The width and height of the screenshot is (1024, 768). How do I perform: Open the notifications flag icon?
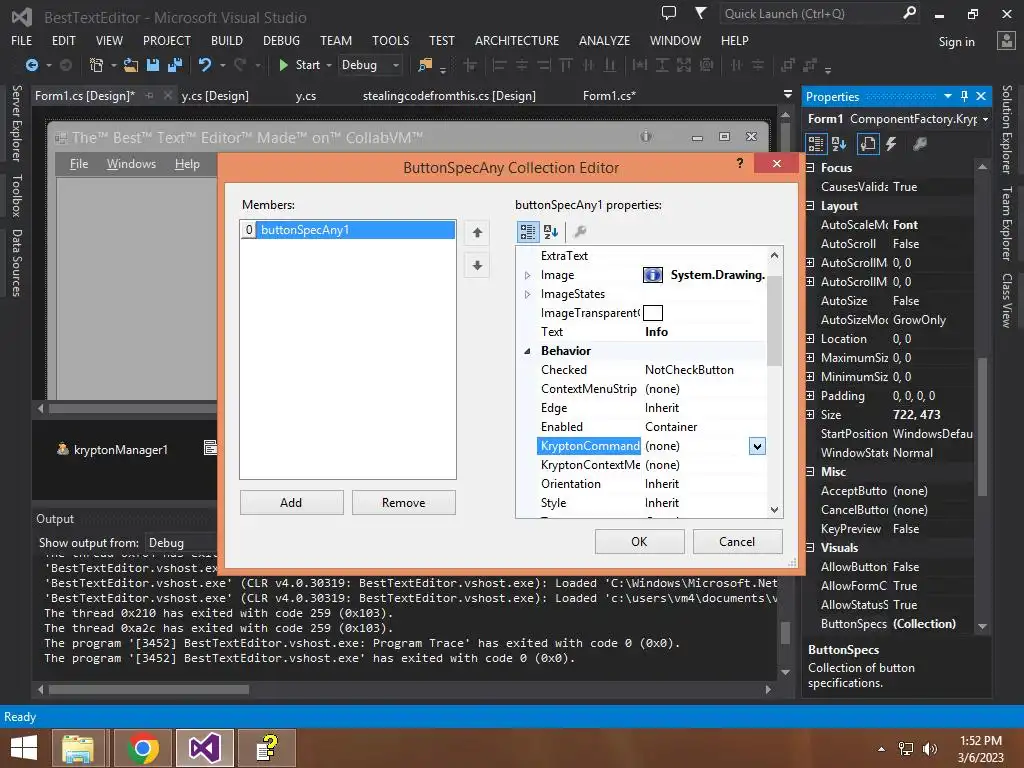pyautogui.click(x=700, y=13)
